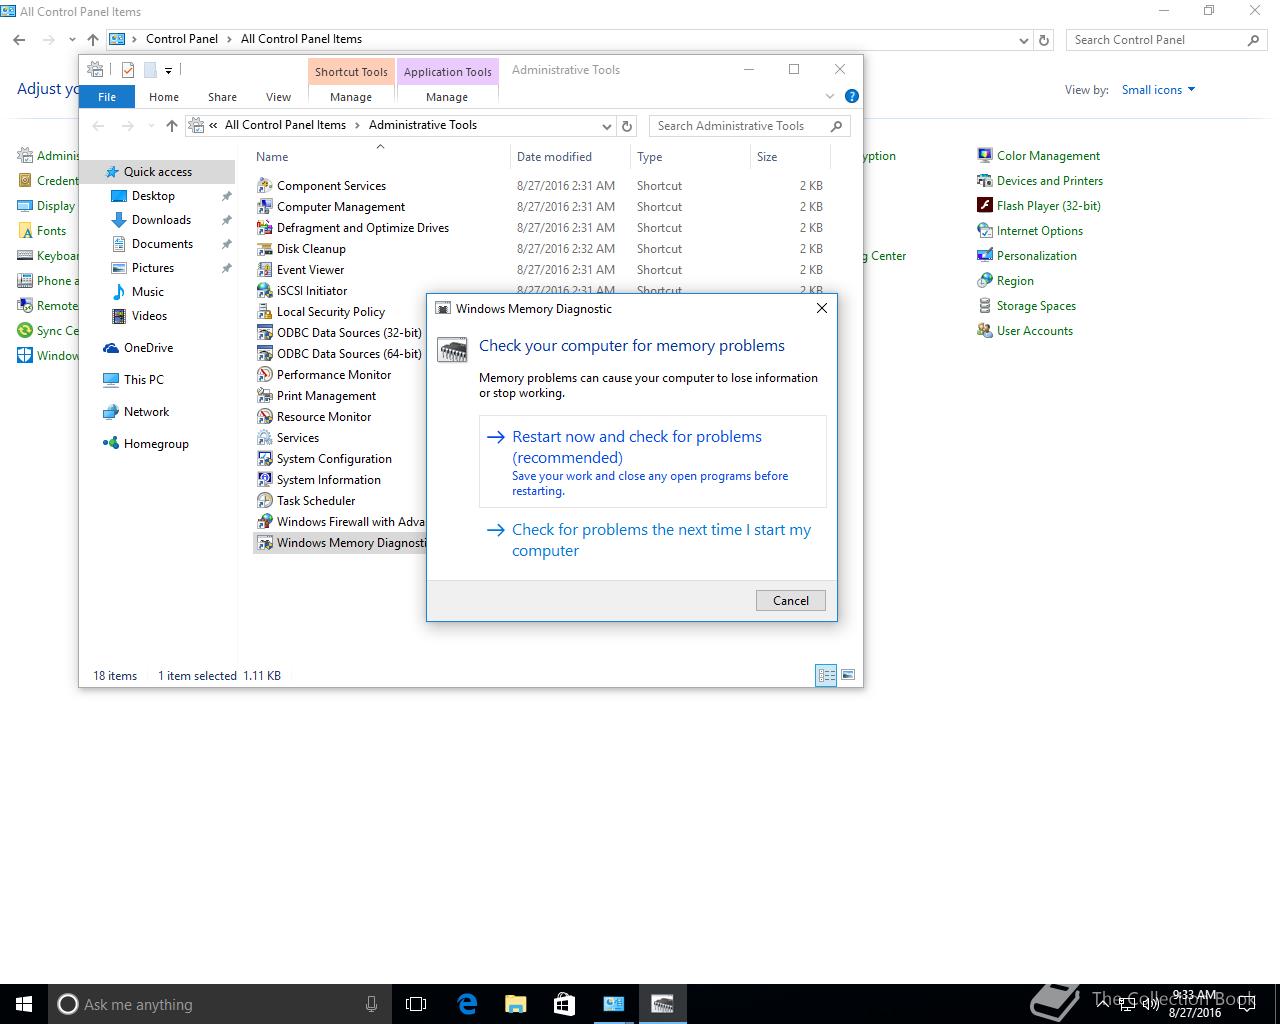The image size is (1280, 1024).
Task: Open the Start menu
Action: [24, 1004]
